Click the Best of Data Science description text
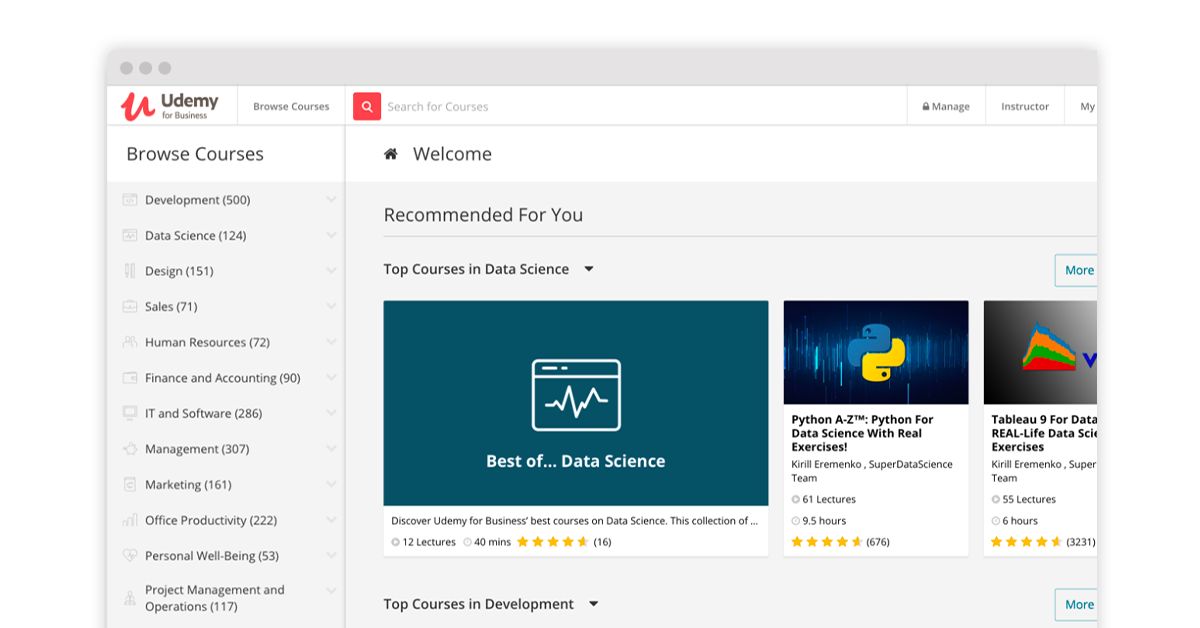The width and height of the screenshot is (1200, 628). pyautogui.click(x=574, y=520)
